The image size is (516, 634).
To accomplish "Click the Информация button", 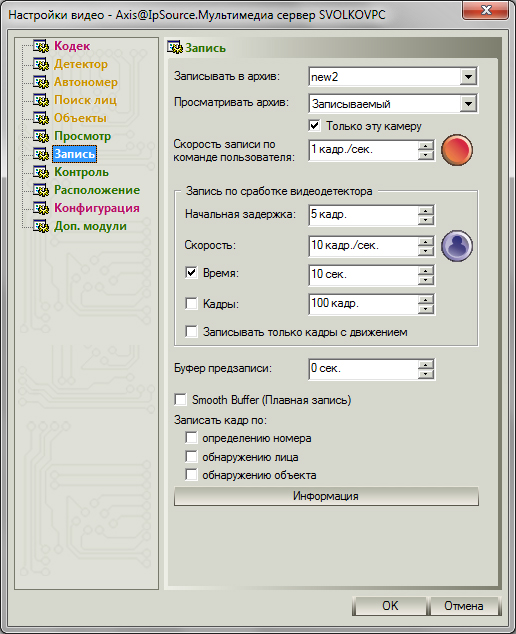I will (x=326, y=496).
